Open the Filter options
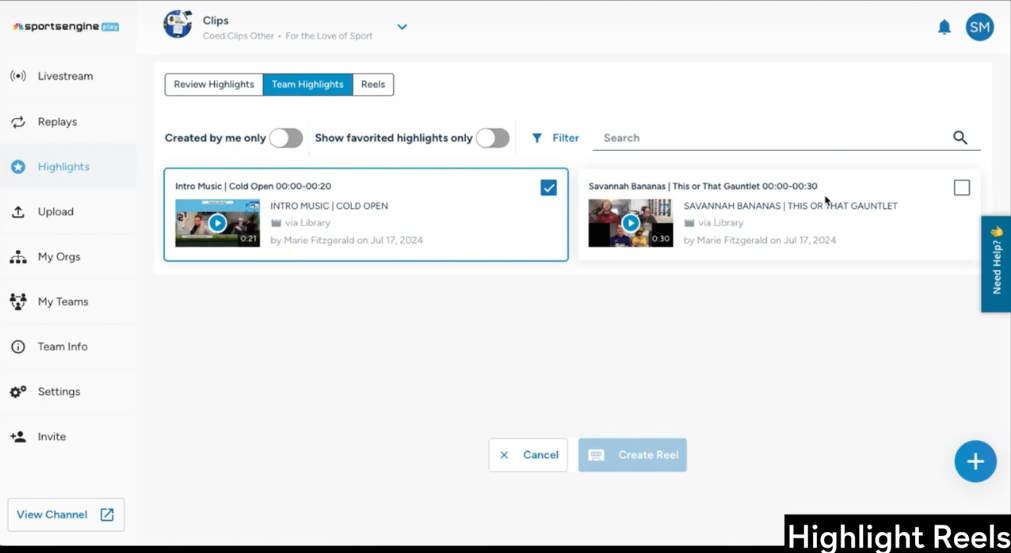1011x553 pixels. point(555,138)
